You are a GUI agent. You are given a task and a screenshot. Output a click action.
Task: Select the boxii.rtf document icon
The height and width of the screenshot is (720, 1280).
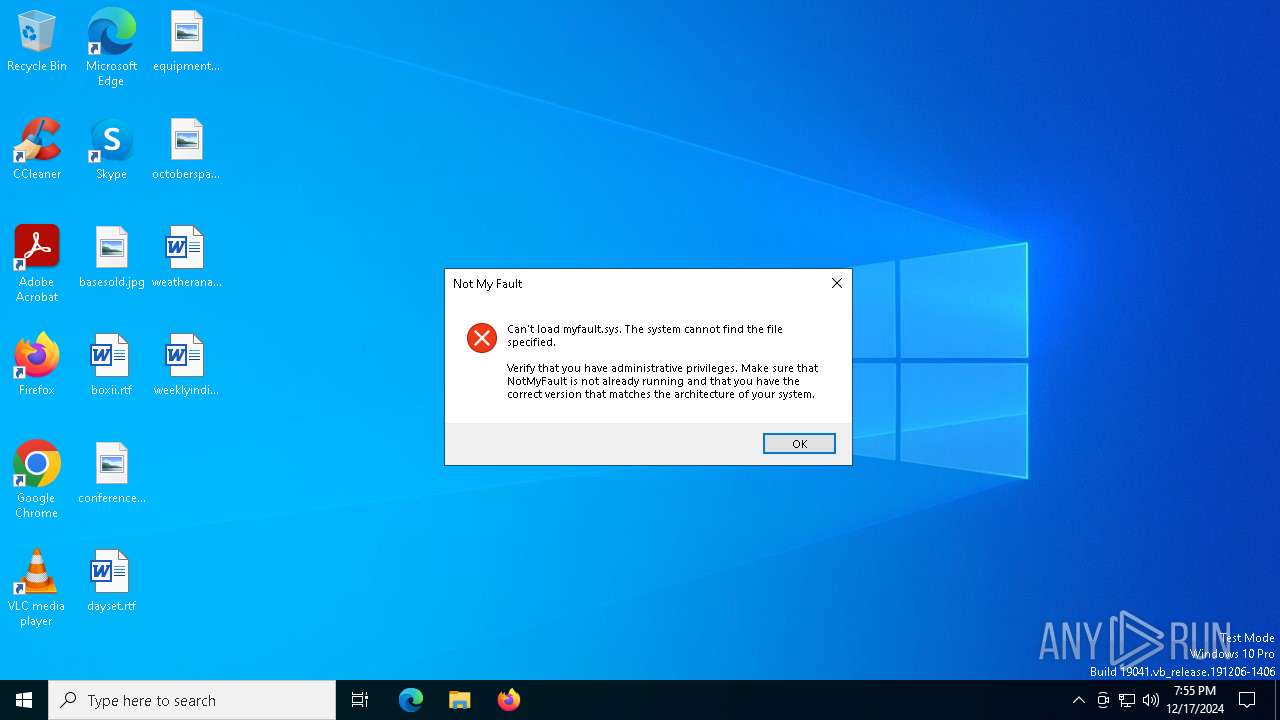tap(111, 366)
